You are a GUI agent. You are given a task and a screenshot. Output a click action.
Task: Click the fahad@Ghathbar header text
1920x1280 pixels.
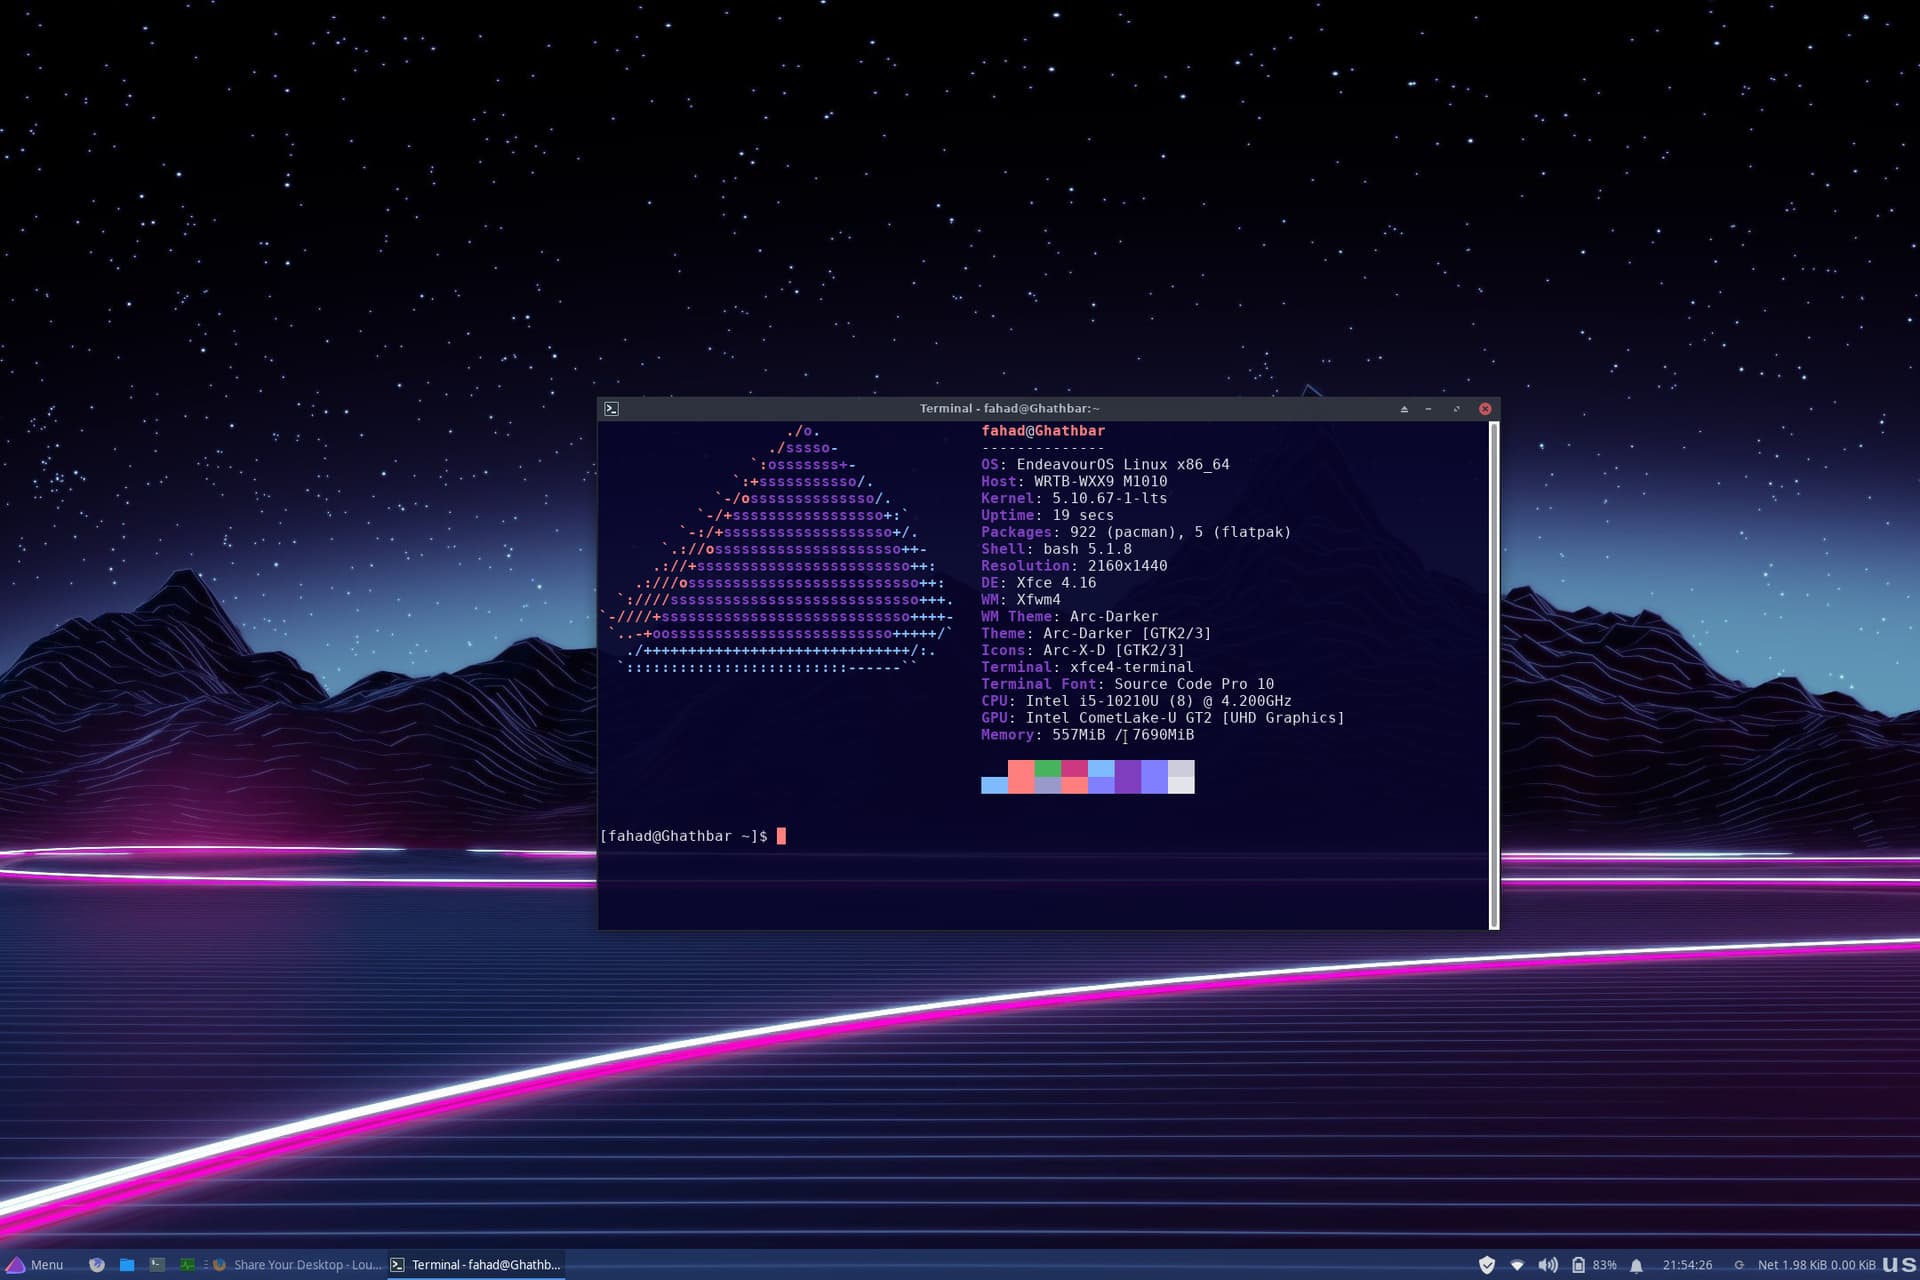coord(1043,431)
